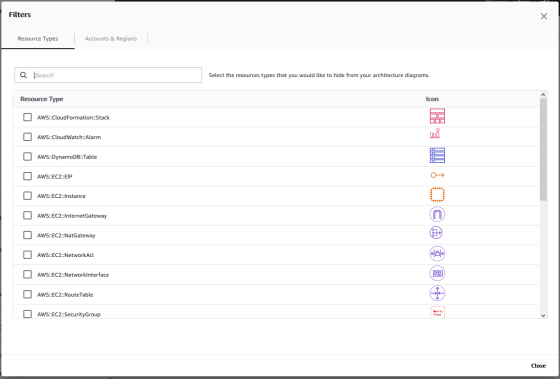Check AWS::EC2::NetworkAcl checkbox
This screenshot has height=379, width=560.
click(x=28, y=255)
